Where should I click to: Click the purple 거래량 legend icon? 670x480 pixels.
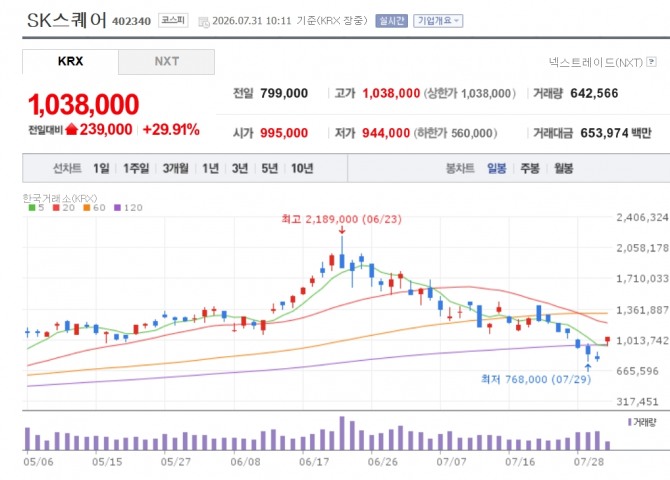coord(629,422)
